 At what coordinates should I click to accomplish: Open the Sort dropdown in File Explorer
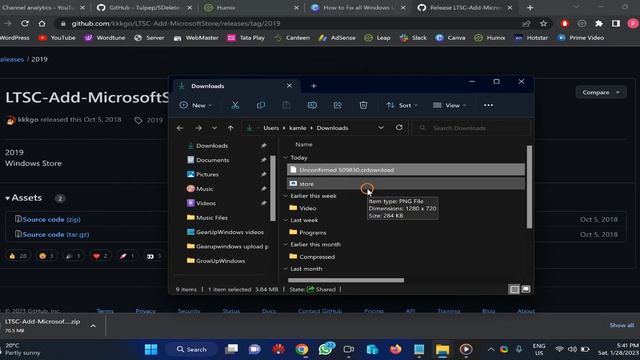point(402,105)
